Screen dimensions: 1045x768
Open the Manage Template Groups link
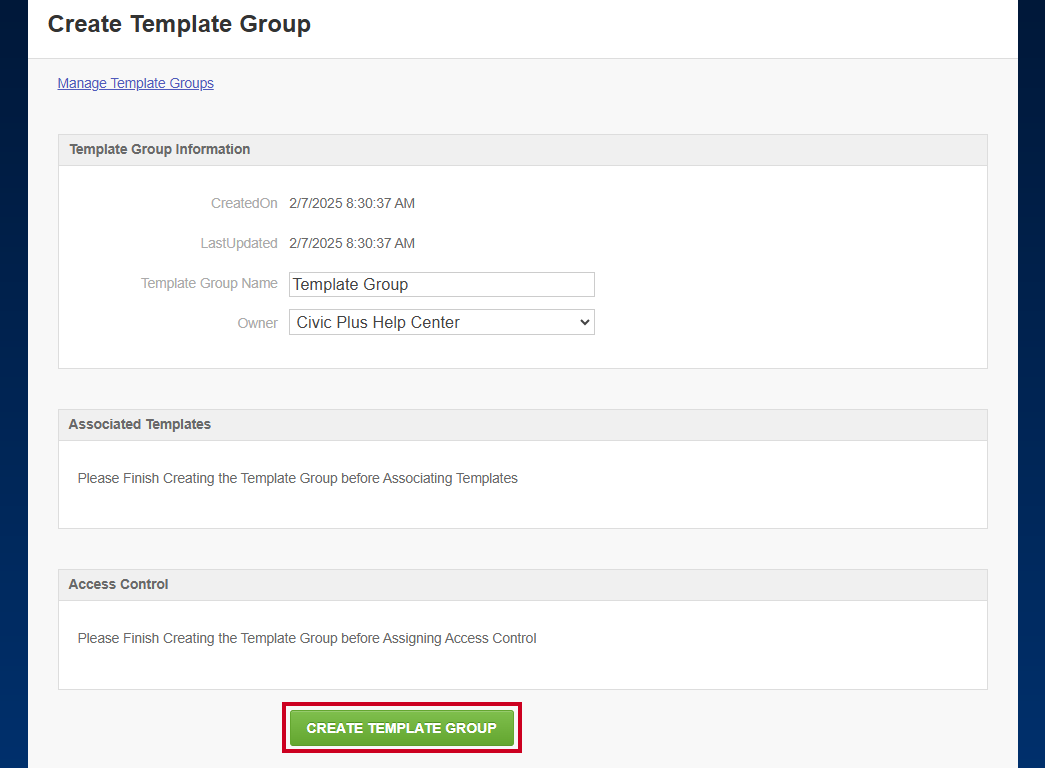135,83
